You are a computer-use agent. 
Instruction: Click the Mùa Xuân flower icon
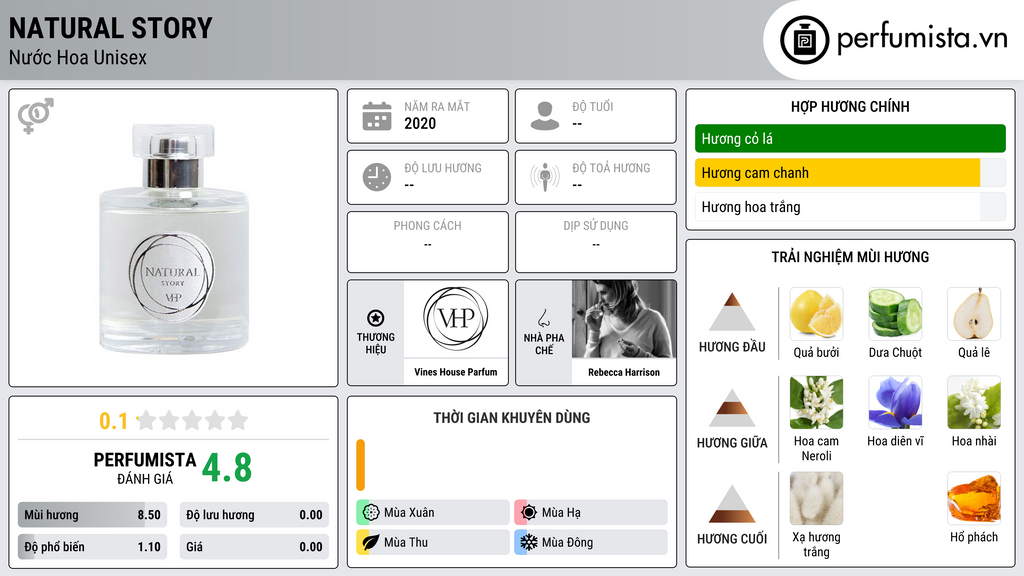(x=371, y=513)
